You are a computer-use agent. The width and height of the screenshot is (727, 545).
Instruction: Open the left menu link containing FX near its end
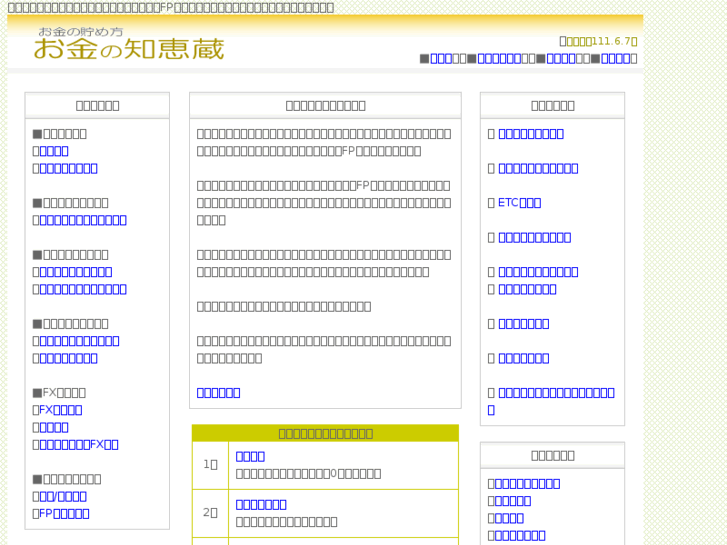click(79, 444)
